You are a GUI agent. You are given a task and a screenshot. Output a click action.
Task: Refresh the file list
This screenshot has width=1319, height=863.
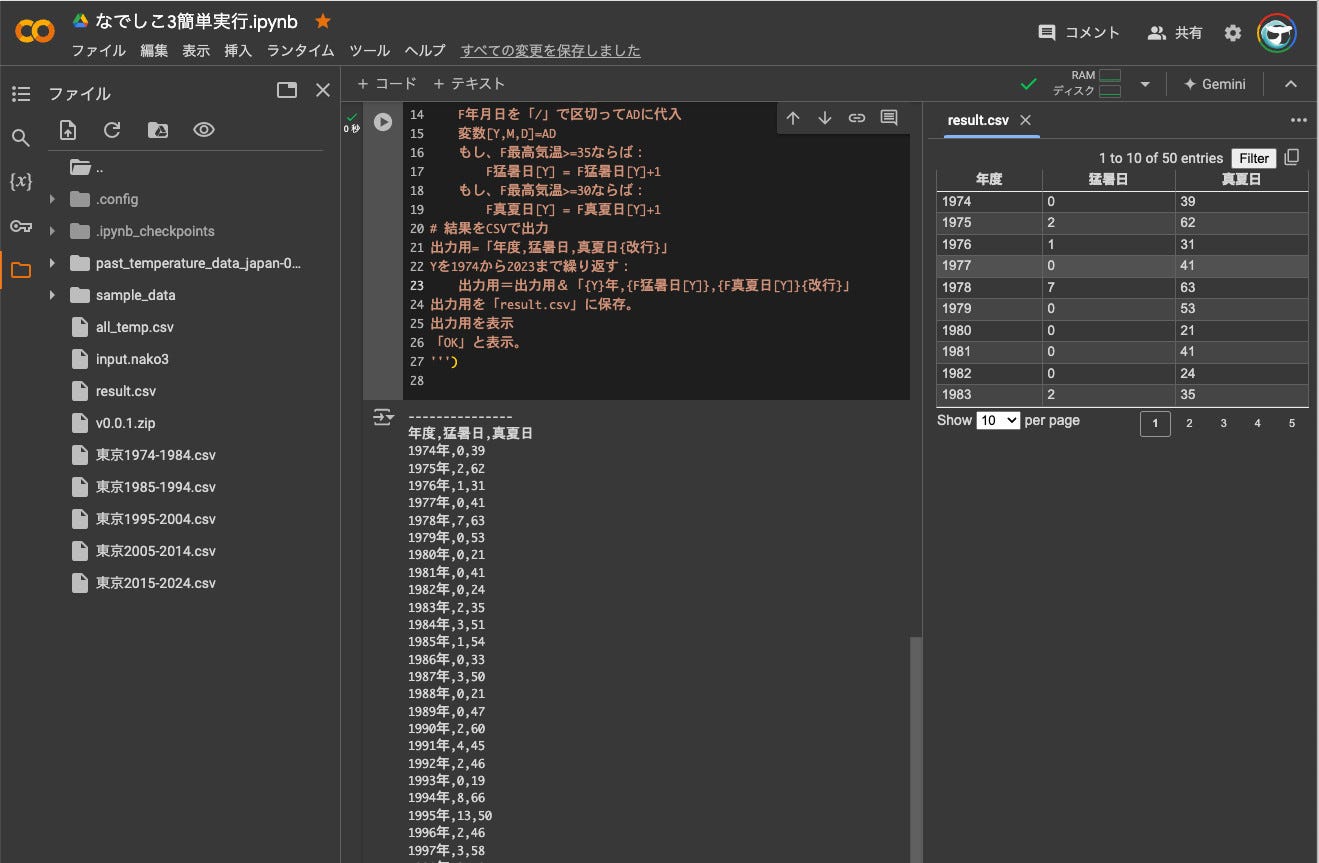click(112, 130)
